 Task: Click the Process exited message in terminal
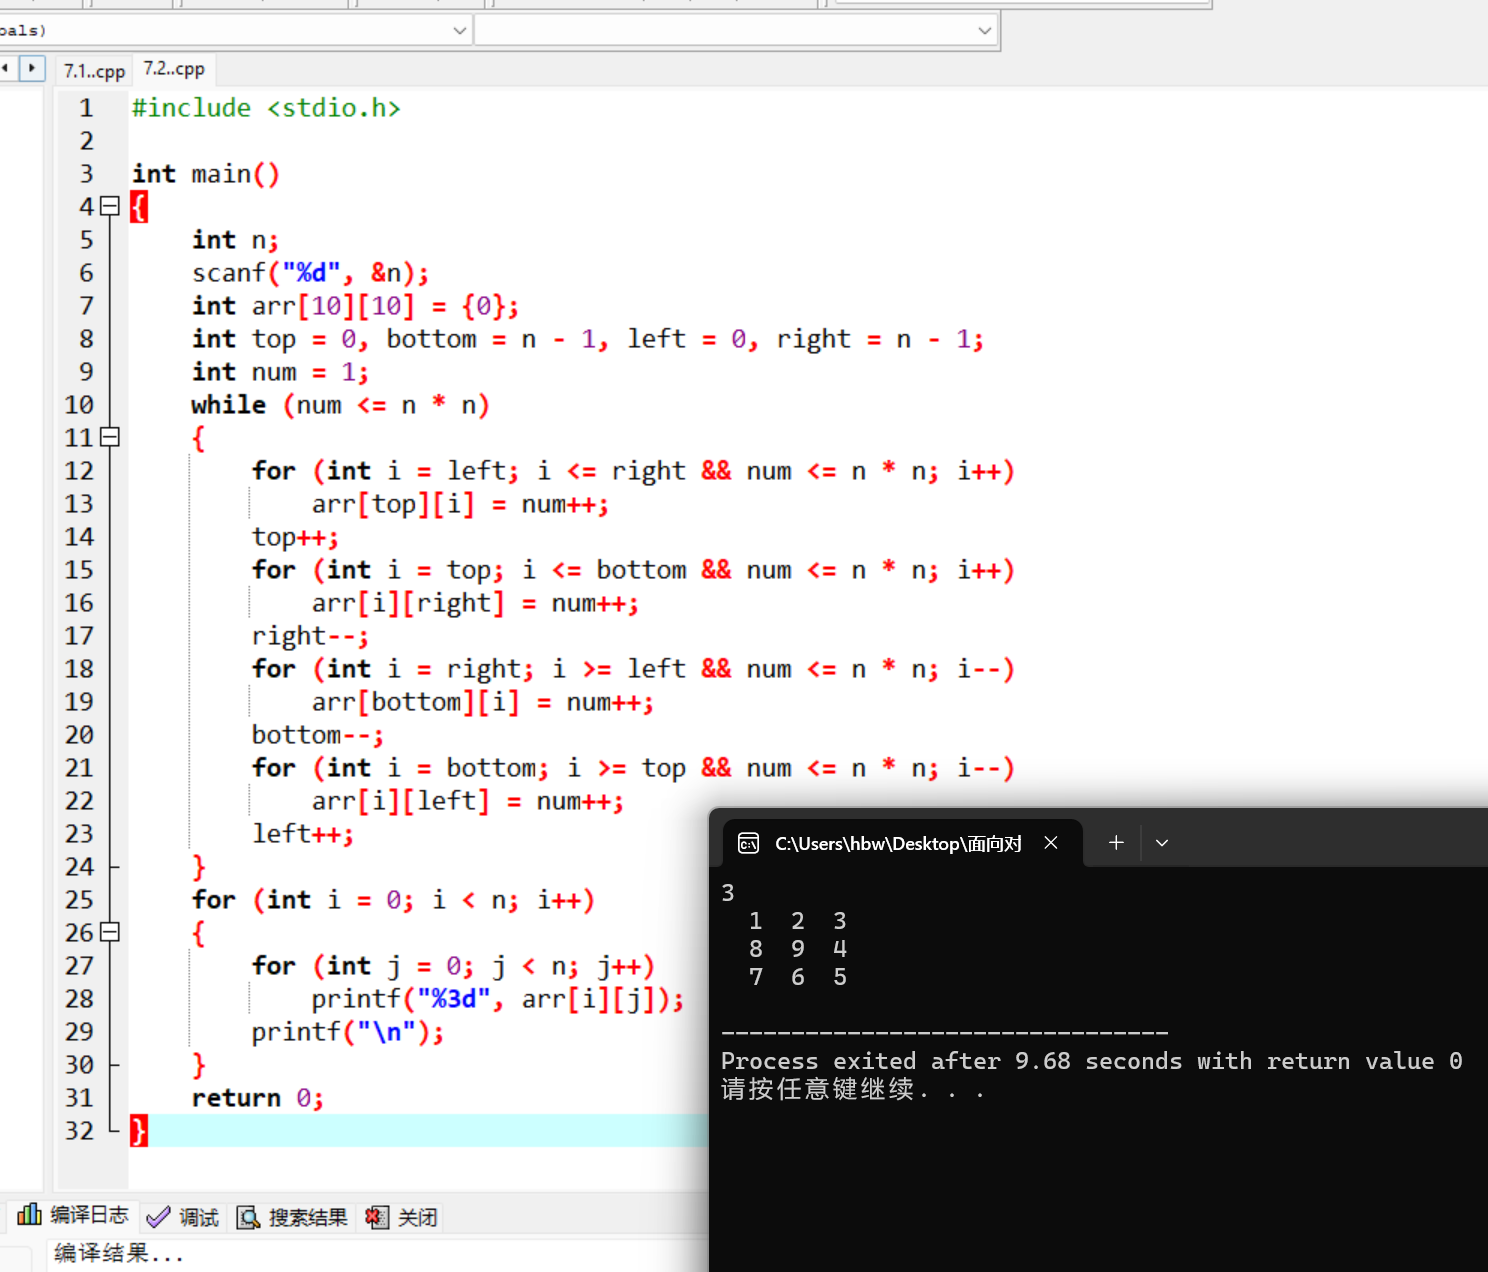pyautogui.click(x=1091, y=1061)
